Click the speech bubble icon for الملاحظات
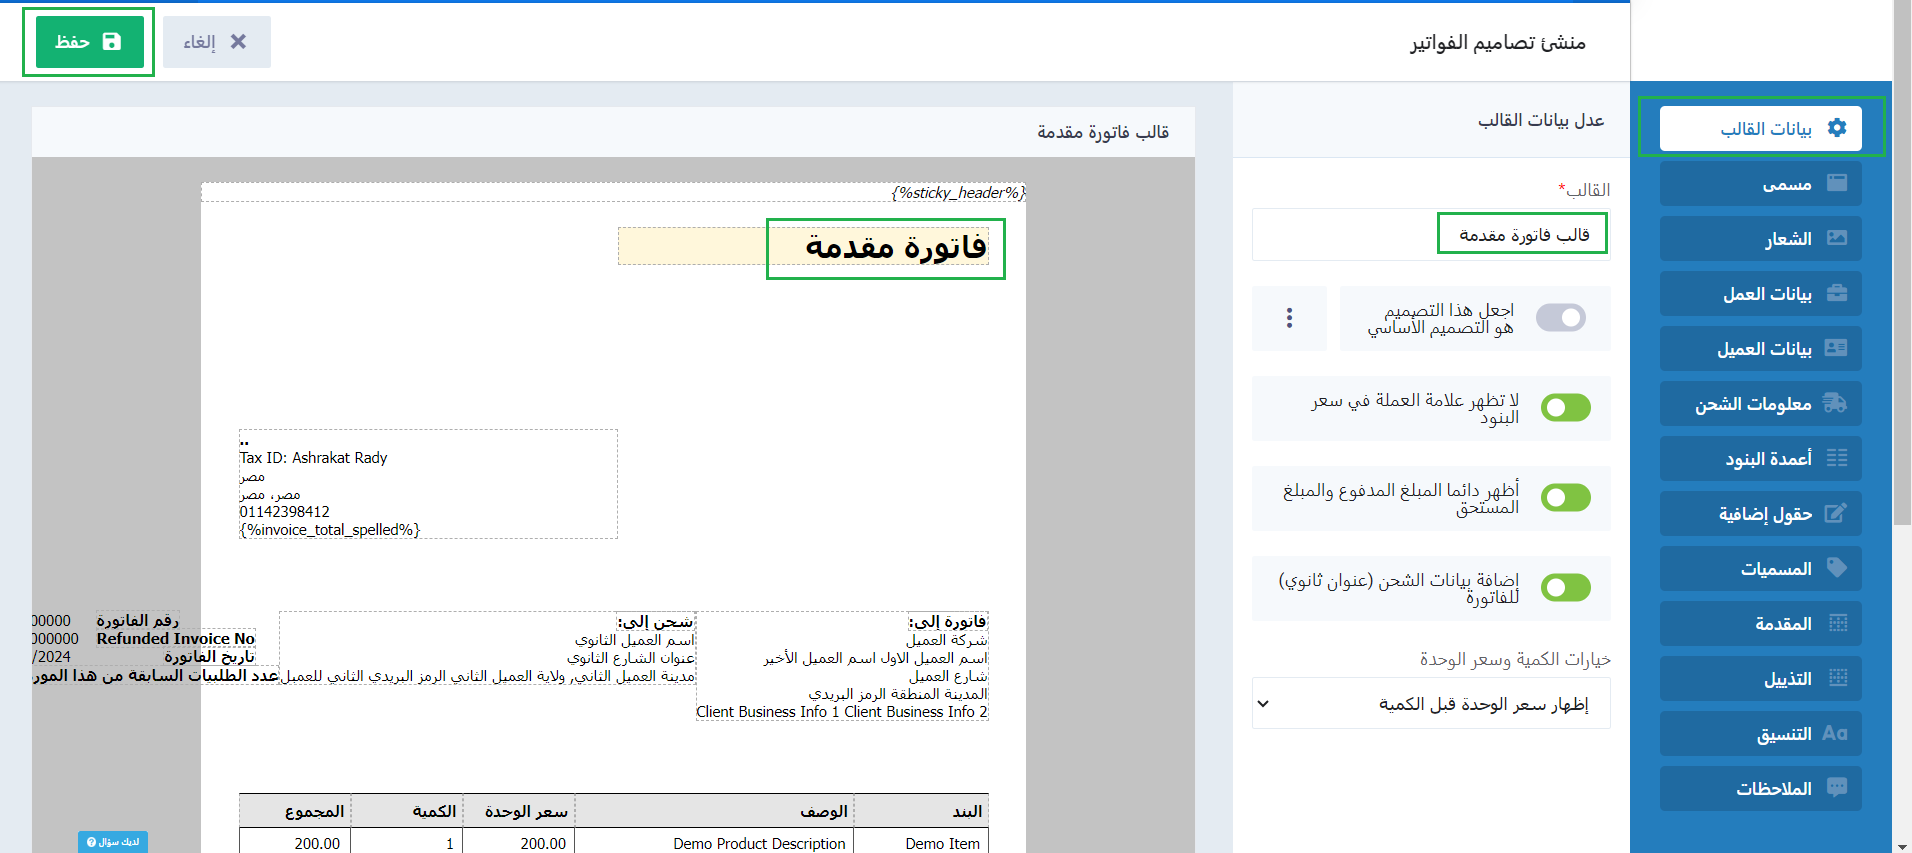 coord(1837,787)
